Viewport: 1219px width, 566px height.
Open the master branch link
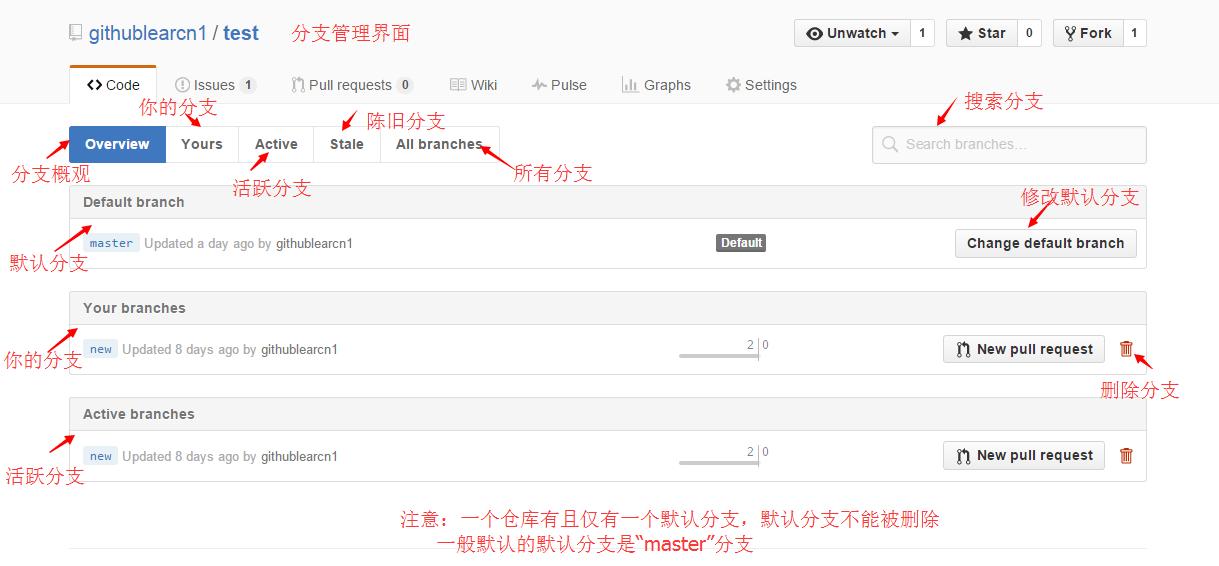[111, 243]
